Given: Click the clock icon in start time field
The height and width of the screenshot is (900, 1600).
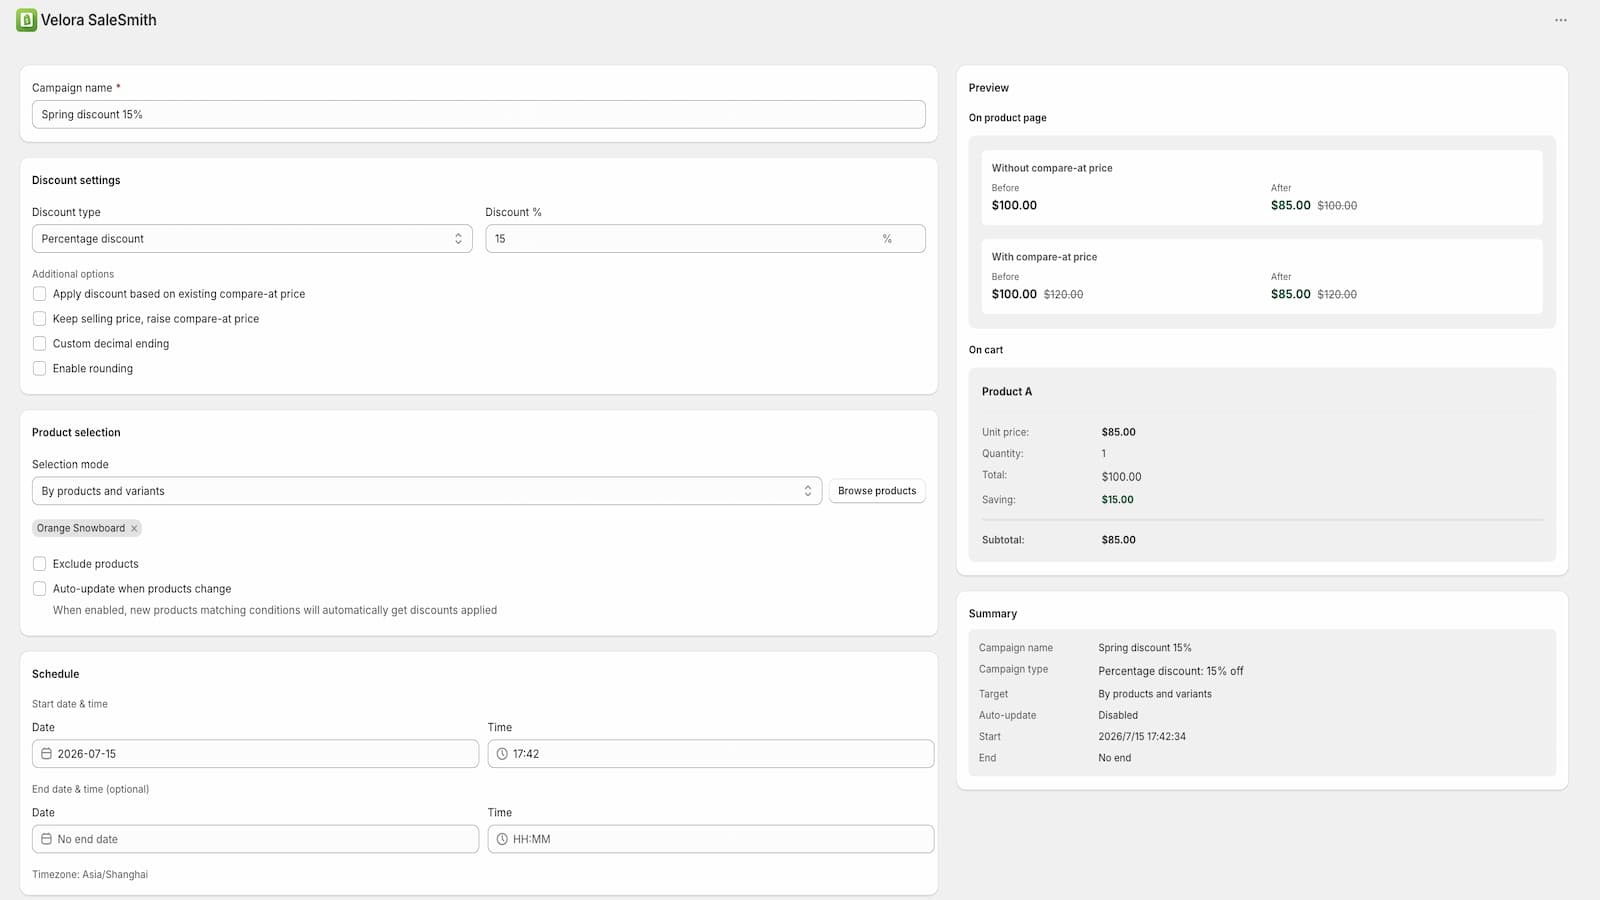Looking at the screenshot, I should point(502,754).
